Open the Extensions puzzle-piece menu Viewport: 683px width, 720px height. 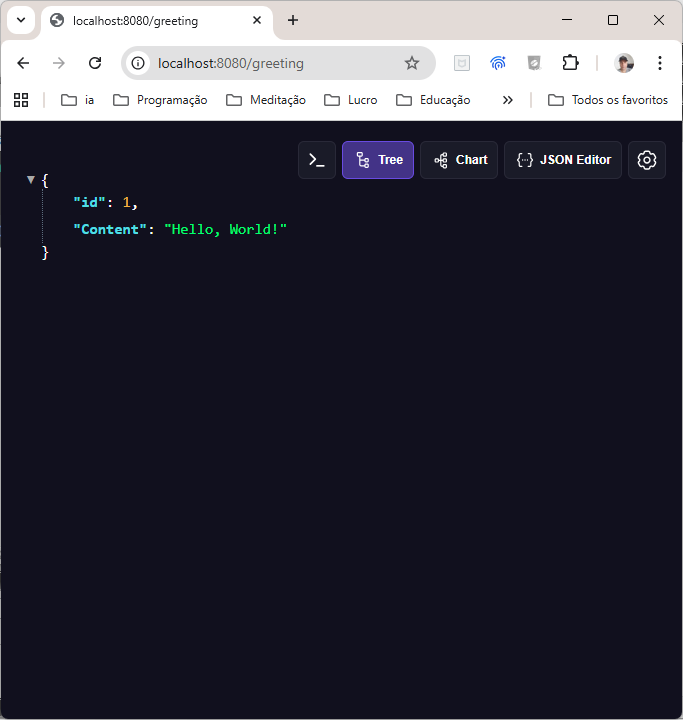[570, 63]
